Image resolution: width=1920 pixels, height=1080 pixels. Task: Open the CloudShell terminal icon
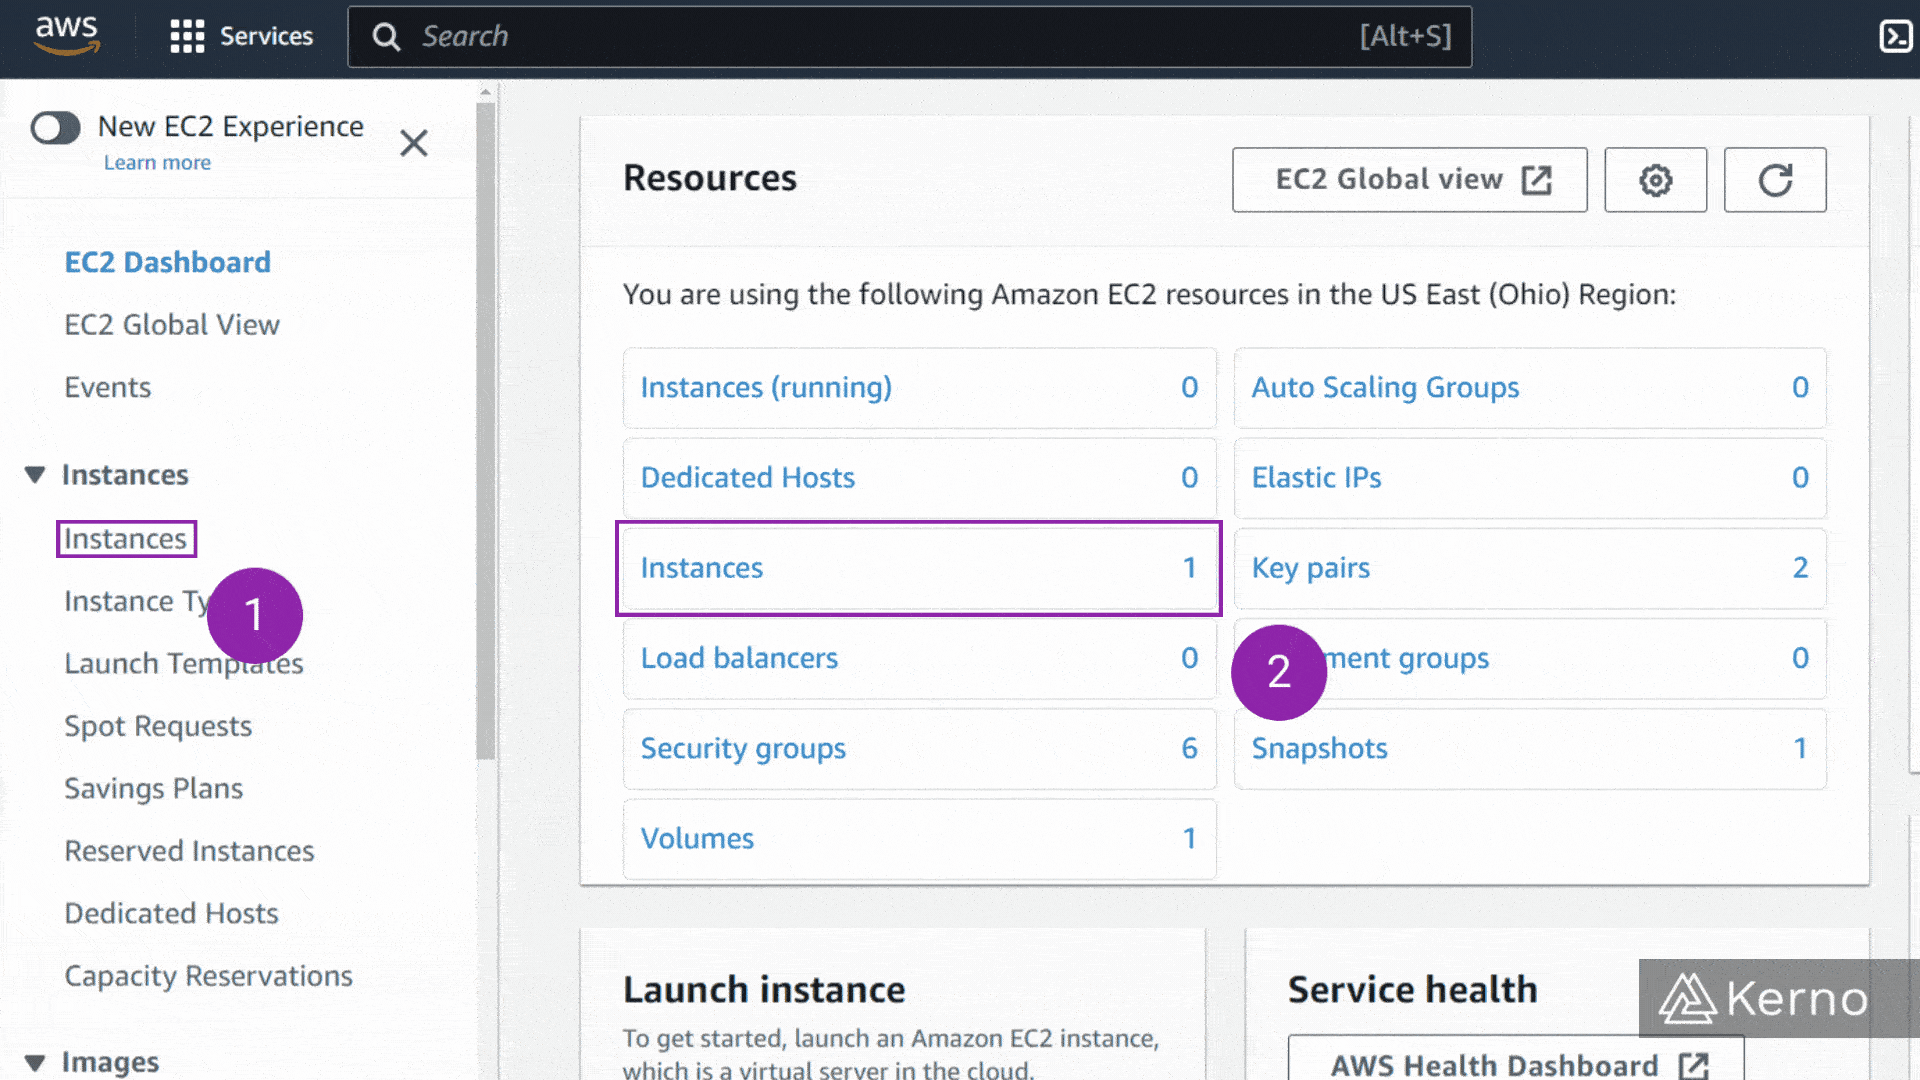coord(1896,37)
